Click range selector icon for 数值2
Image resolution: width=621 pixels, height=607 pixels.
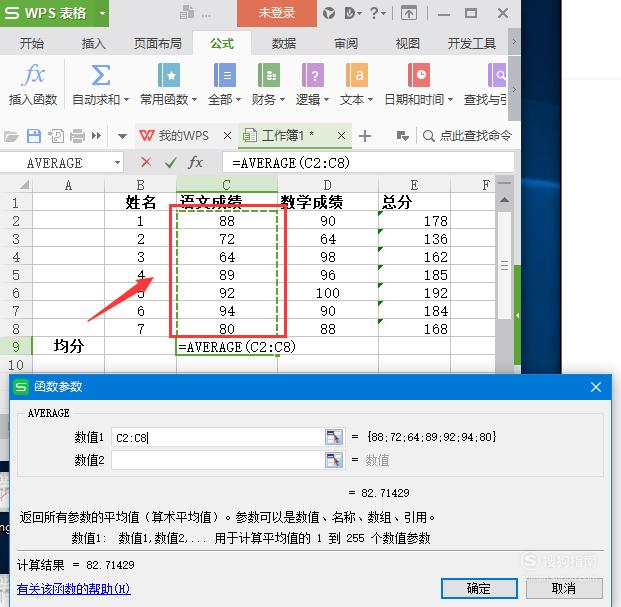[334, 460]
